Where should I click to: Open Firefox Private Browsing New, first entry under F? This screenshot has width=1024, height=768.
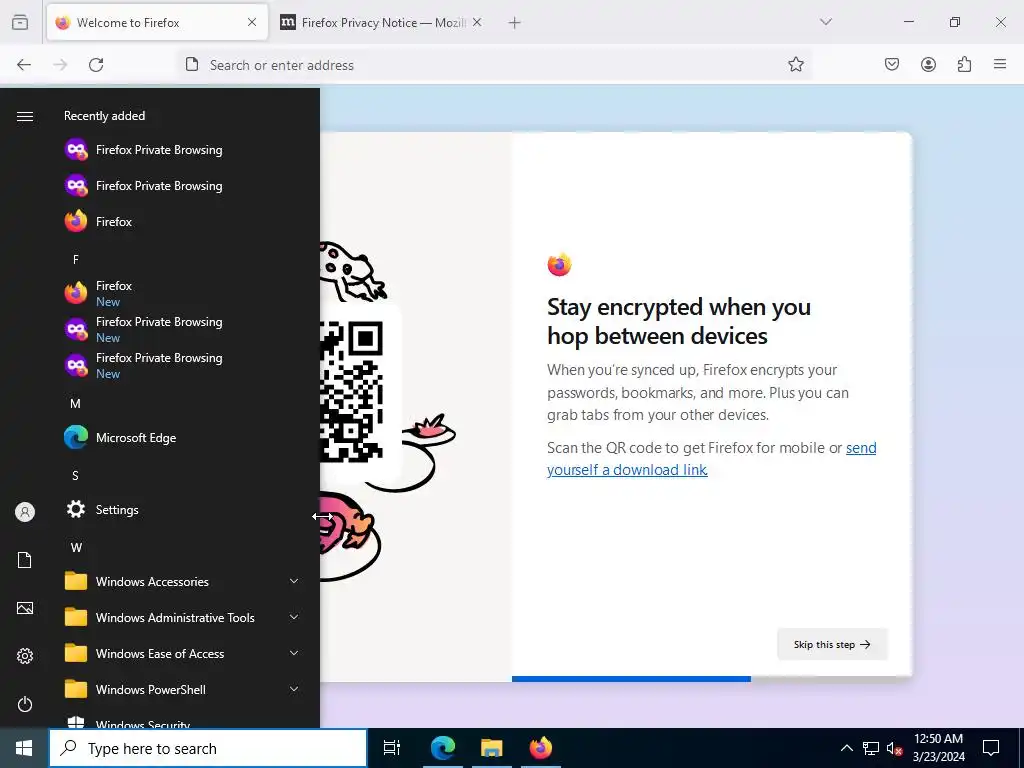(x=183, y=329)
